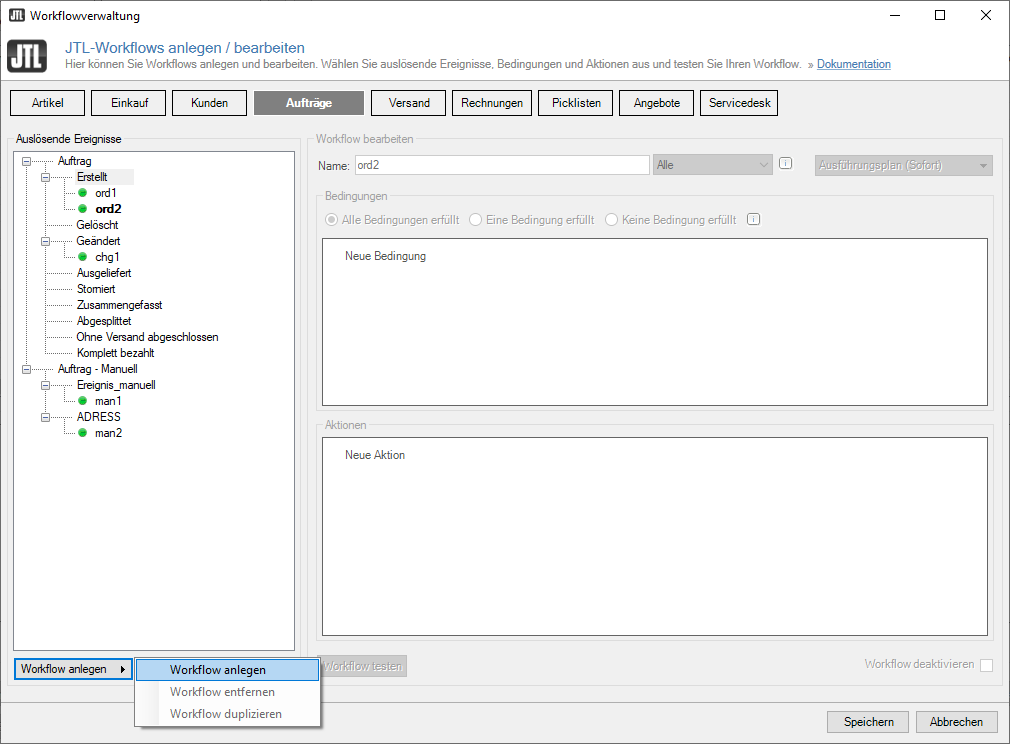This screenshot has height=744, width=1010.
Task: Select the Abgesplittet event
Action: click(x=104, y=321)
